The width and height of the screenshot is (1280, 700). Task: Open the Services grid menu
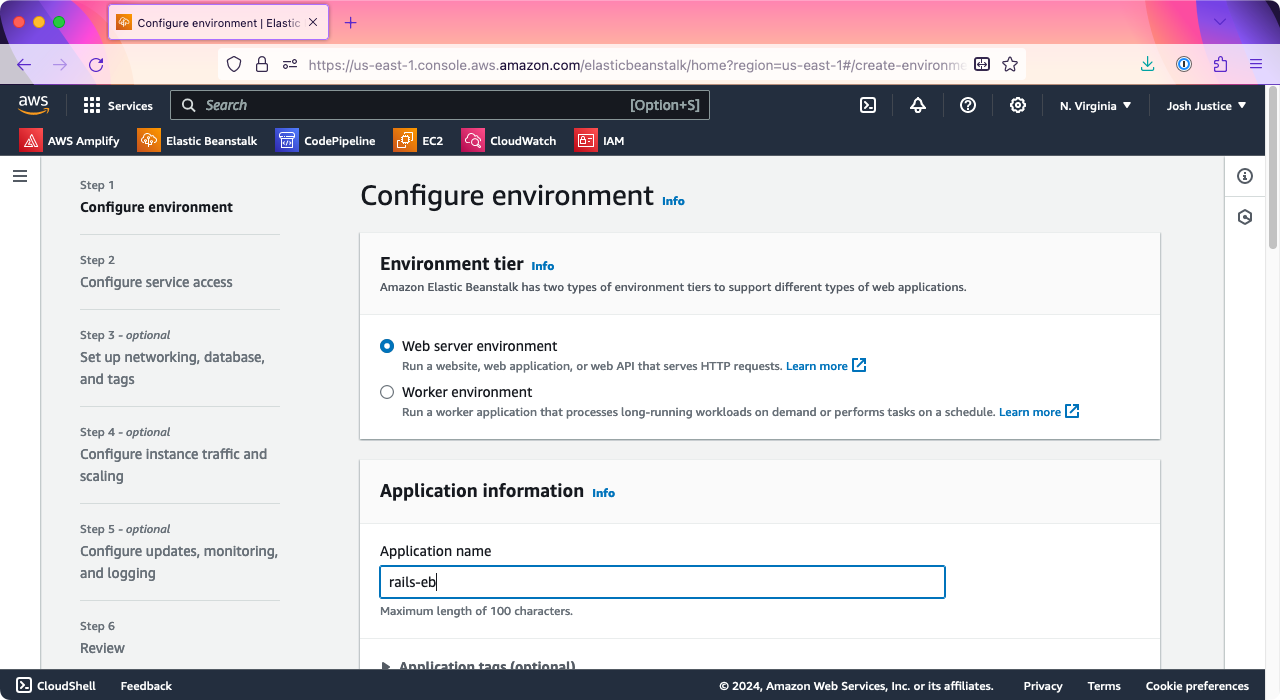[x=118, y=105]
